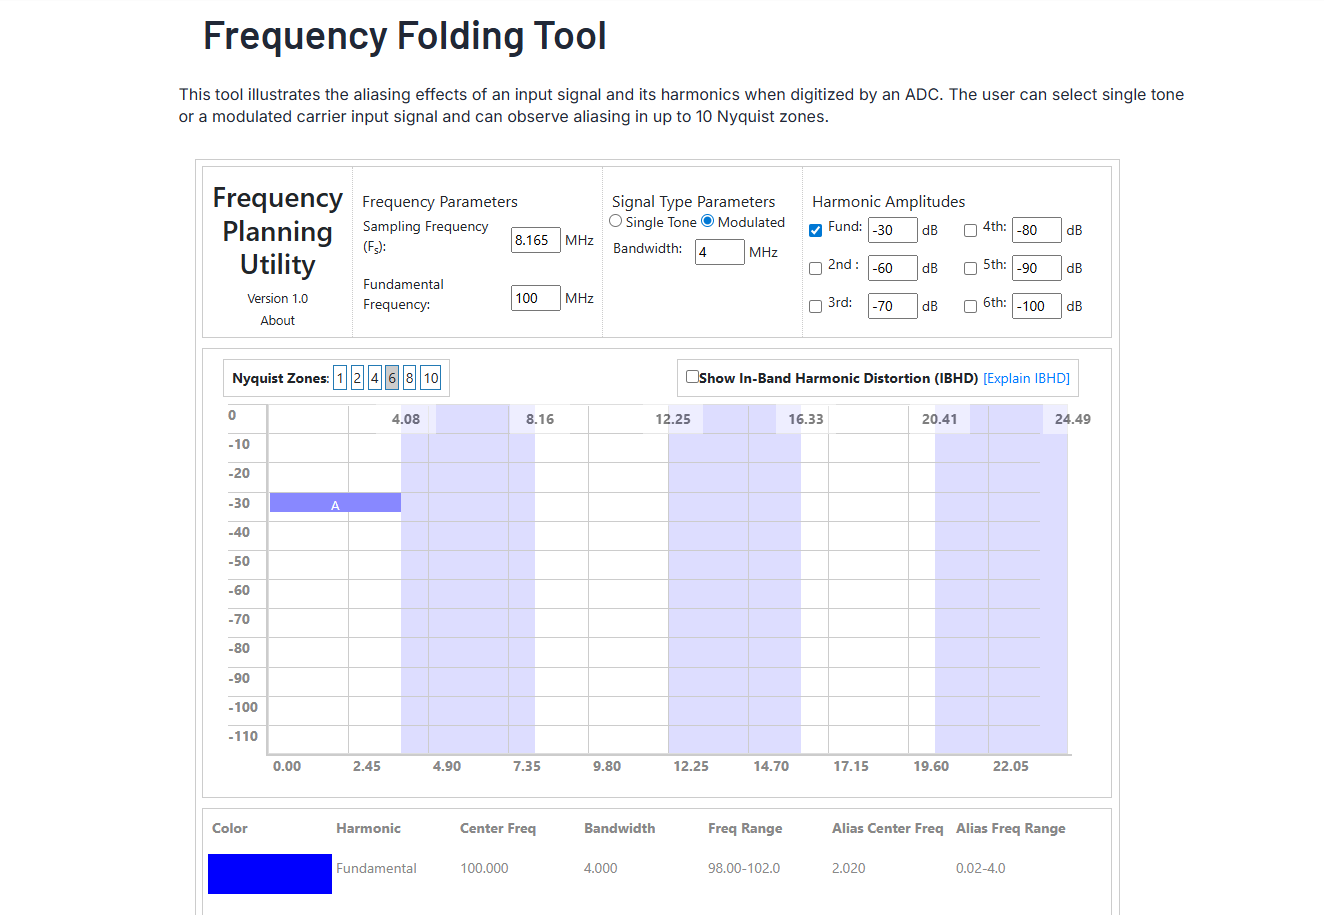Open the About link
Screen dimensions: 1324x915
coord(277,321)
